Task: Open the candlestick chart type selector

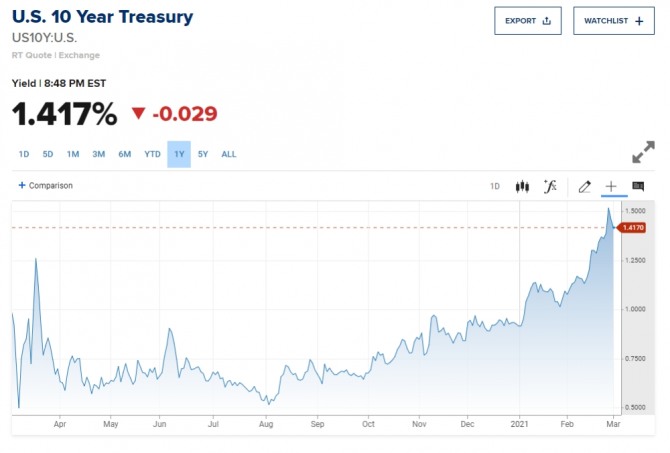Action: click(521, 186)
